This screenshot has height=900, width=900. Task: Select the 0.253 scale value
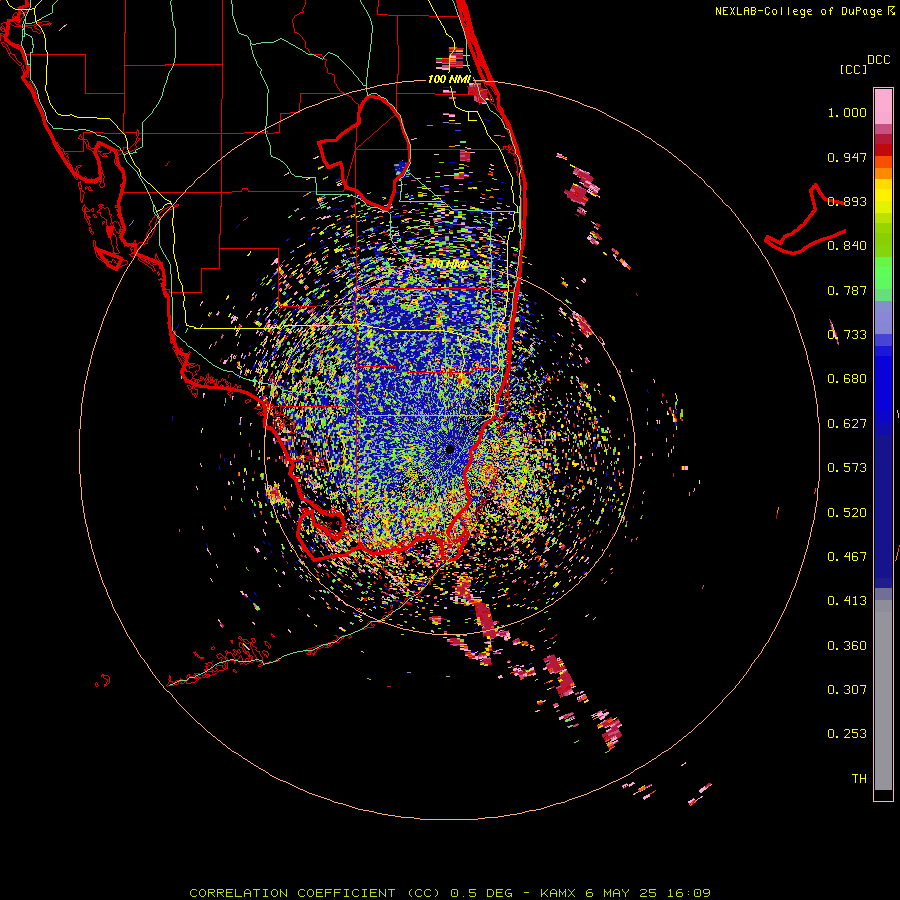pos(847,734)
